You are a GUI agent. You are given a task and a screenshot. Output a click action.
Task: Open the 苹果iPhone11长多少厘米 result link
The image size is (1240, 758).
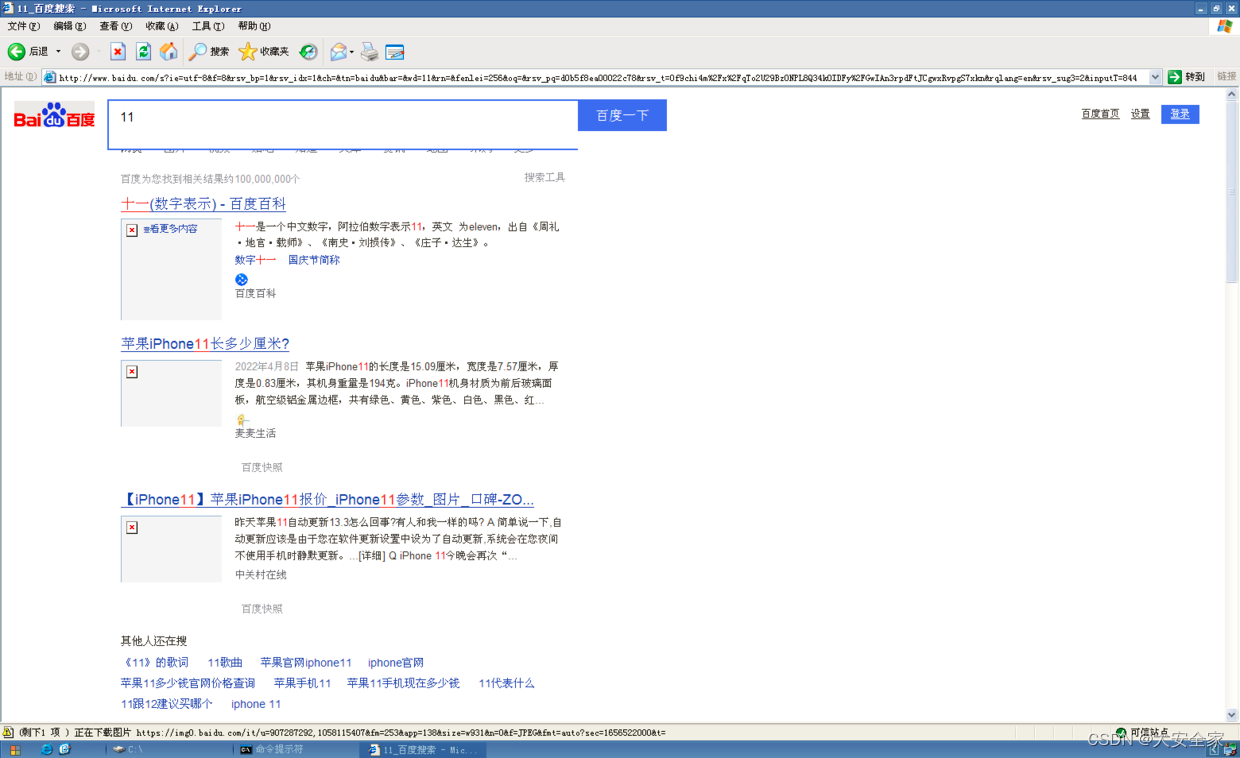[204, 343]
